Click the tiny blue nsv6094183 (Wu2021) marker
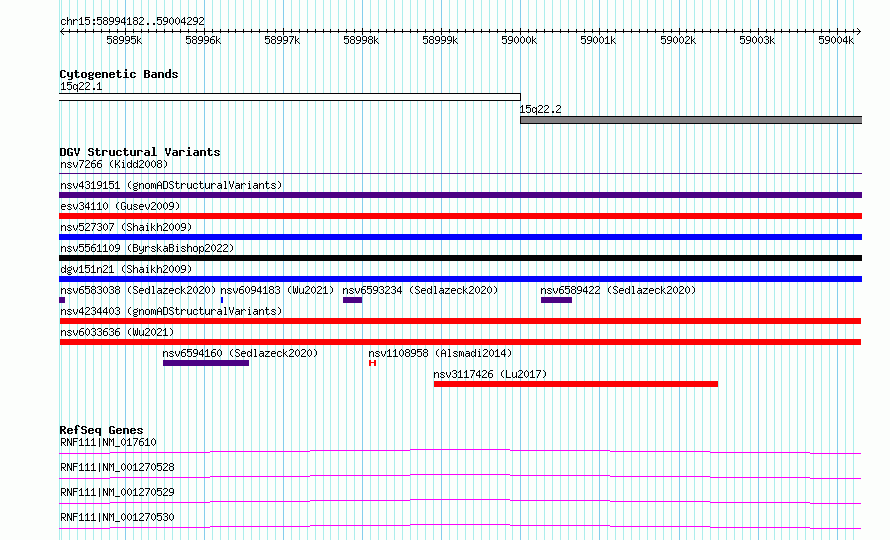890x540 pixels. tap(222, 300)
